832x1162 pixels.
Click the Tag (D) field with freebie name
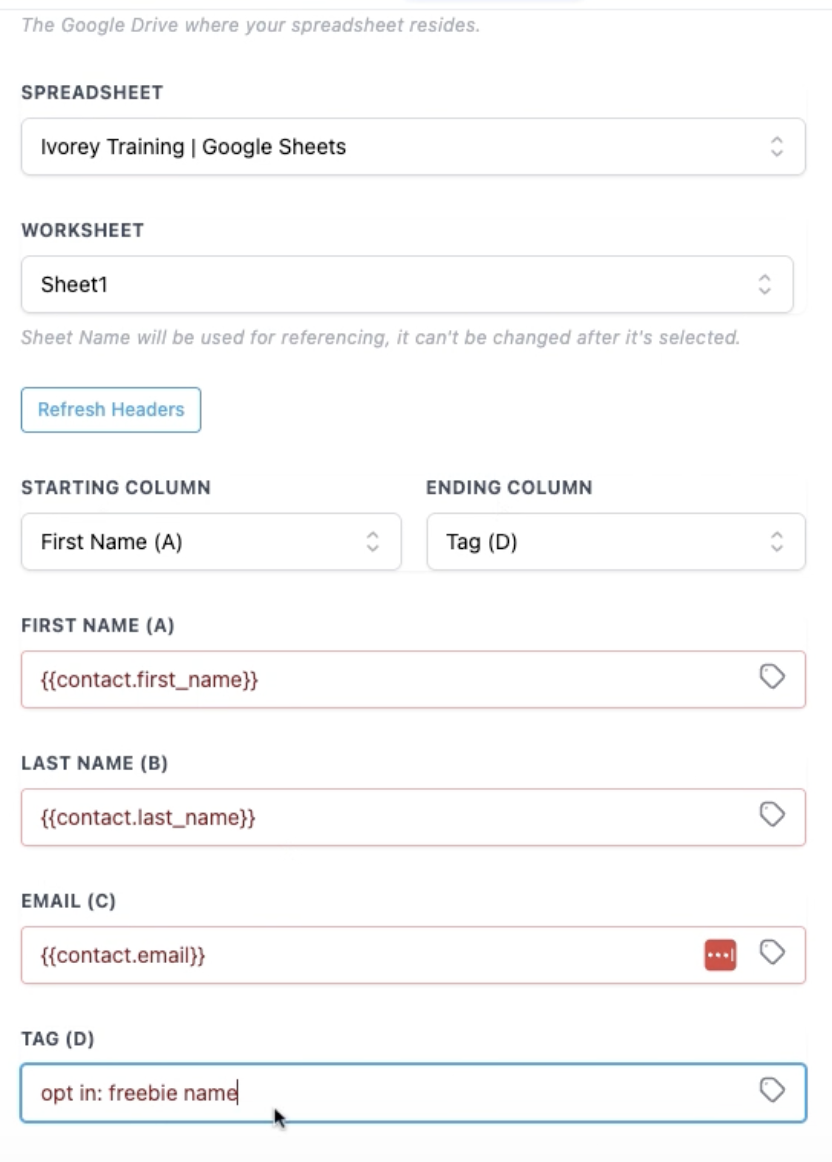[380, 1092]
